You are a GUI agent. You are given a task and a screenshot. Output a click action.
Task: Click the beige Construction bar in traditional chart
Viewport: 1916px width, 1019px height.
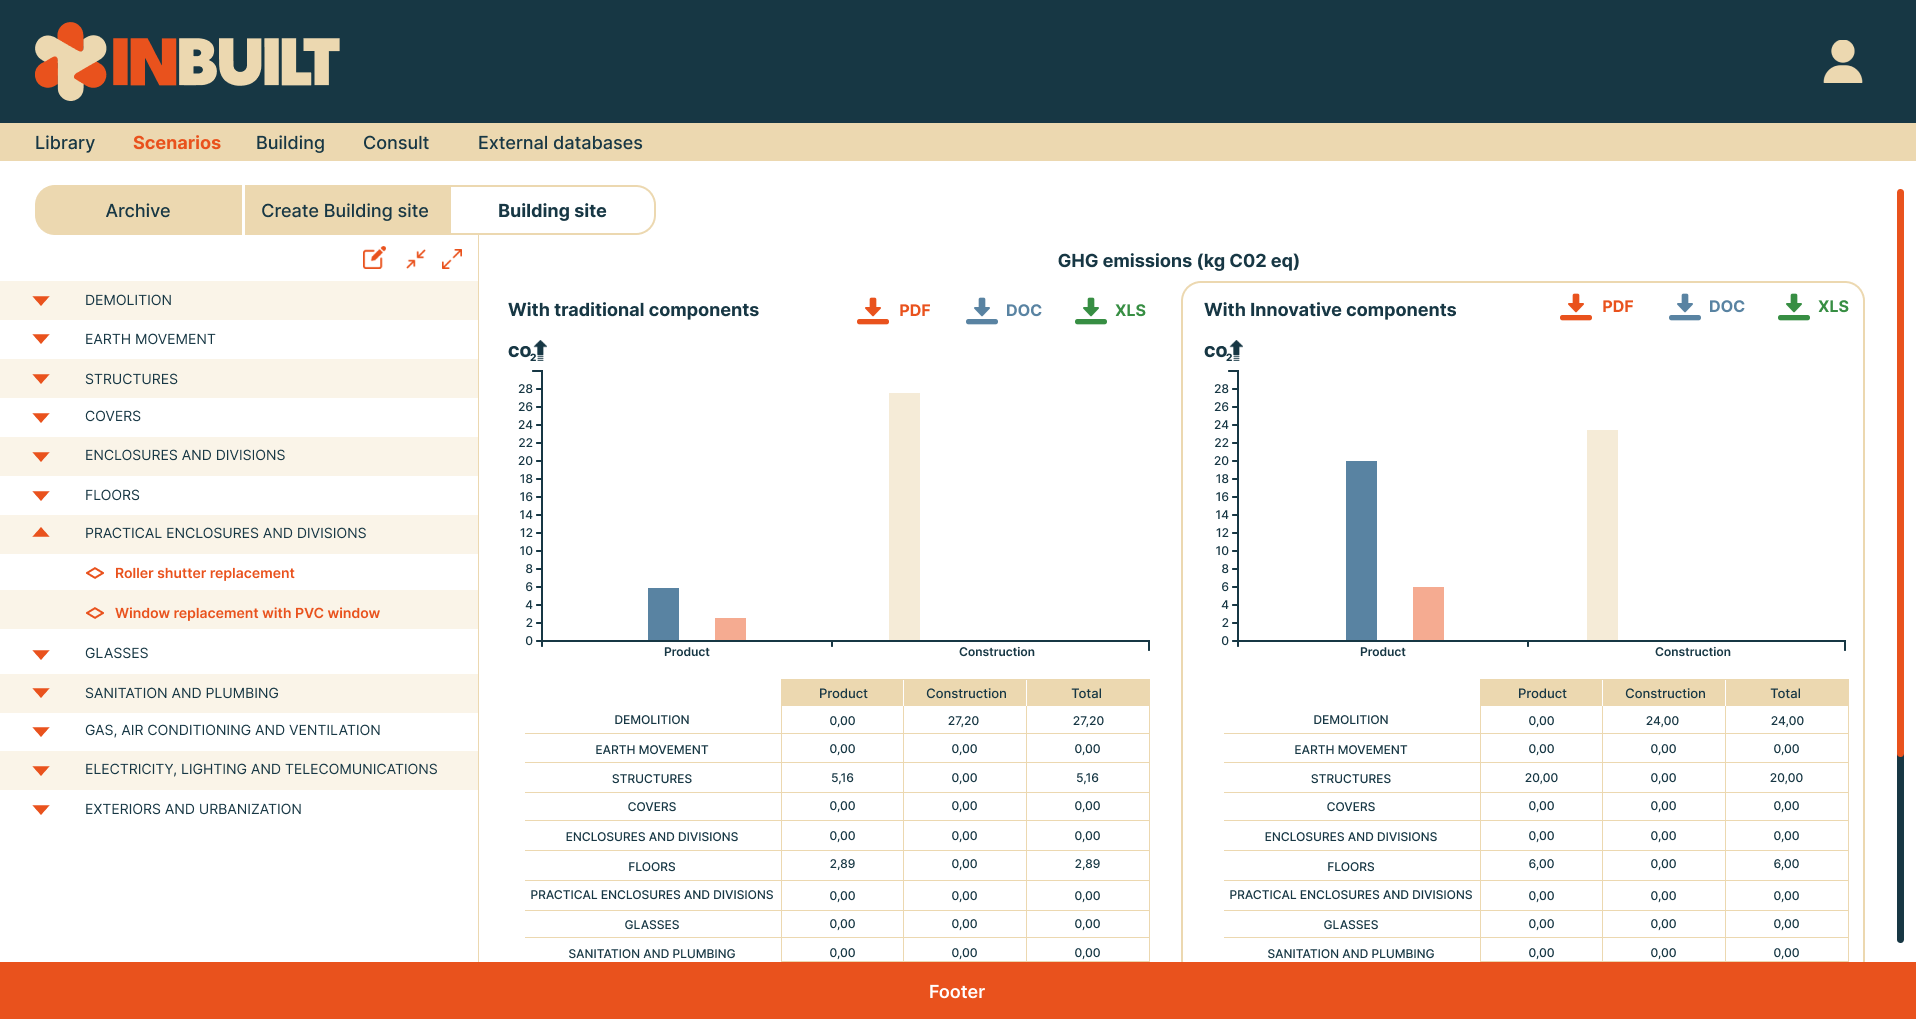click(904, 517)
